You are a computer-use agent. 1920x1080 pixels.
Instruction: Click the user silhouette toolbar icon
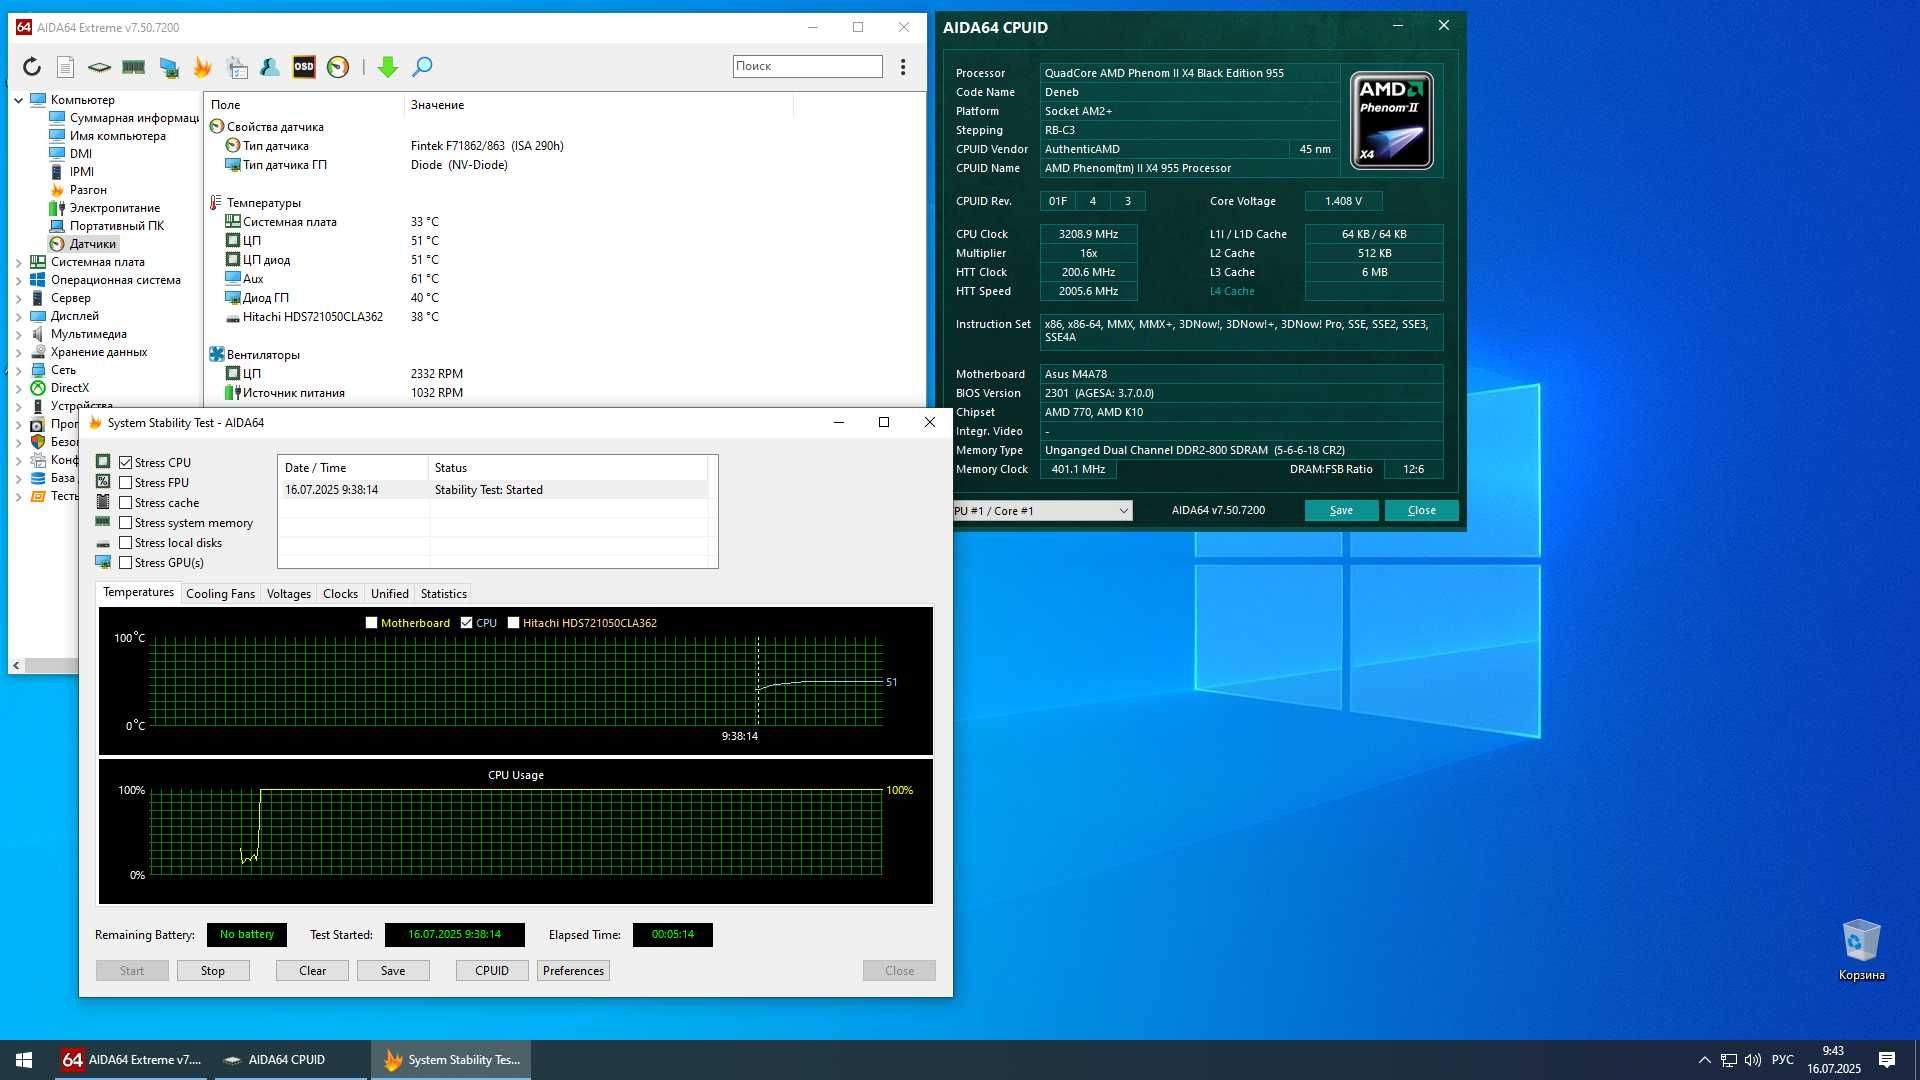[270, 67]
